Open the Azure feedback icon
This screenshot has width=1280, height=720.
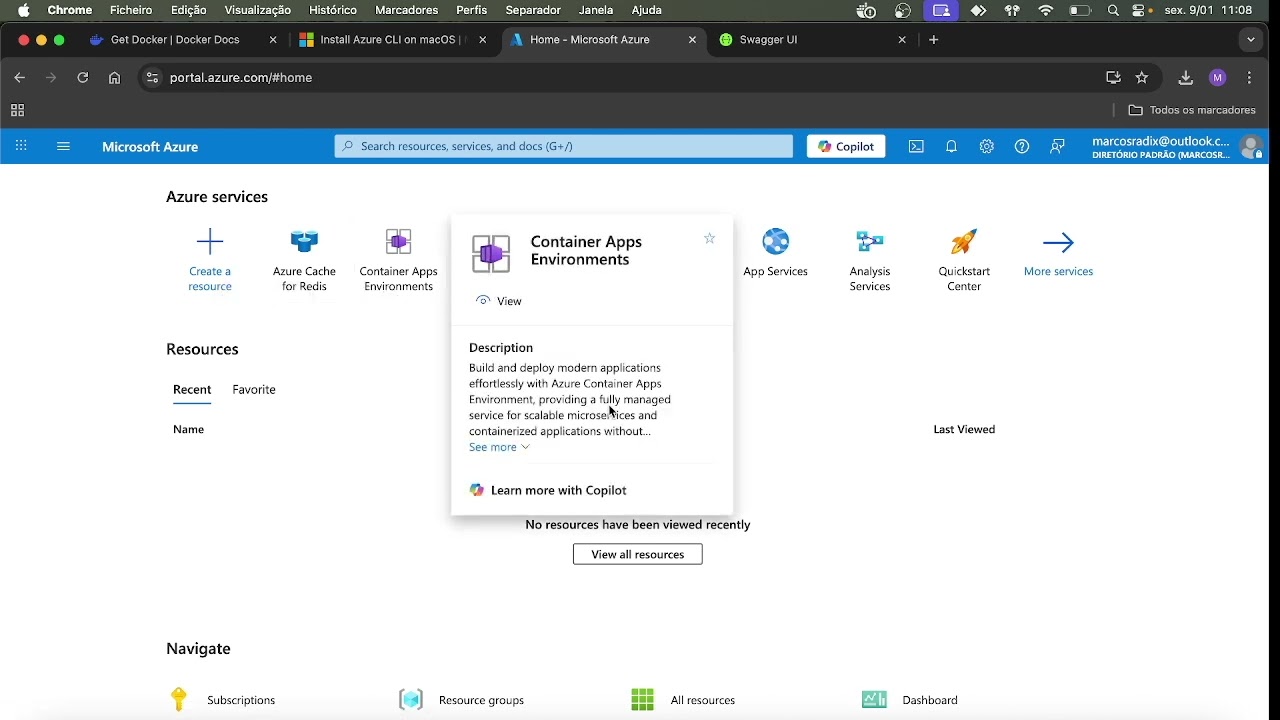tap(1057, 146)
